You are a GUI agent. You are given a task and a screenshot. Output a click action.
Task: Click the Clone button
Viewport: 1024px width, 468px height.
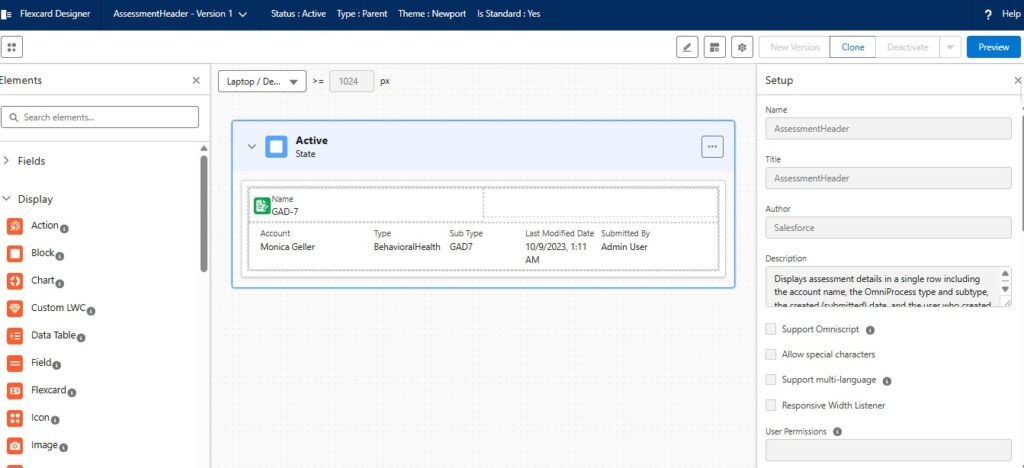tap(853, 47)
